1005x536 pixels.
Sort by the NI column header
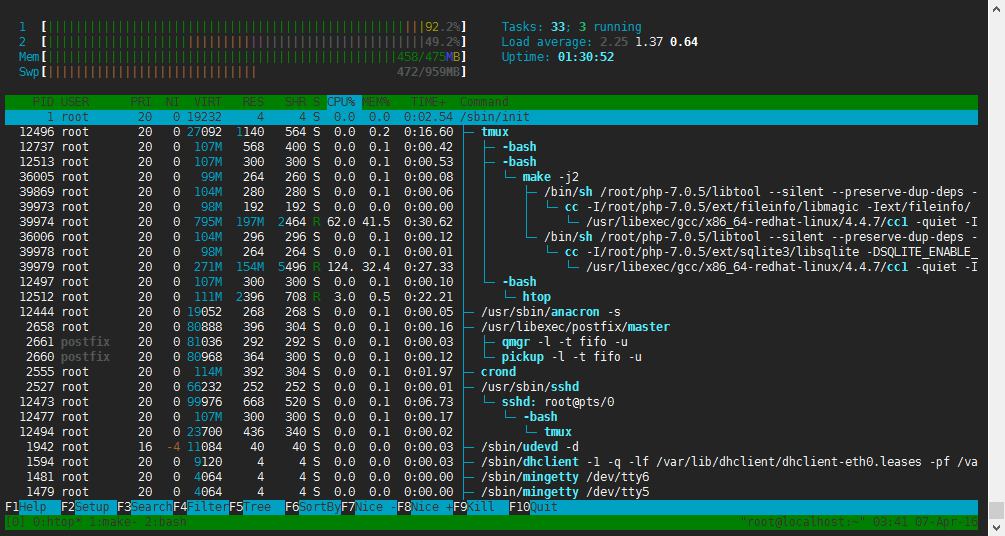[x=172, y=102]
